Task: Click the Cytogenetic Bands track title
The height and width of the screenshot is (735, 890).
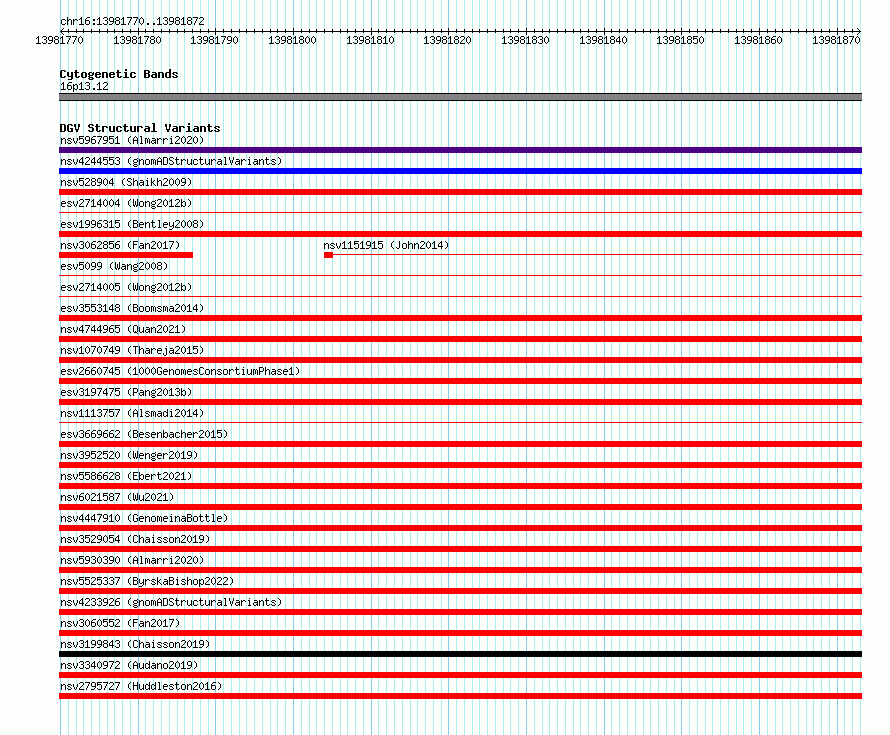Action: pos(119,74)
